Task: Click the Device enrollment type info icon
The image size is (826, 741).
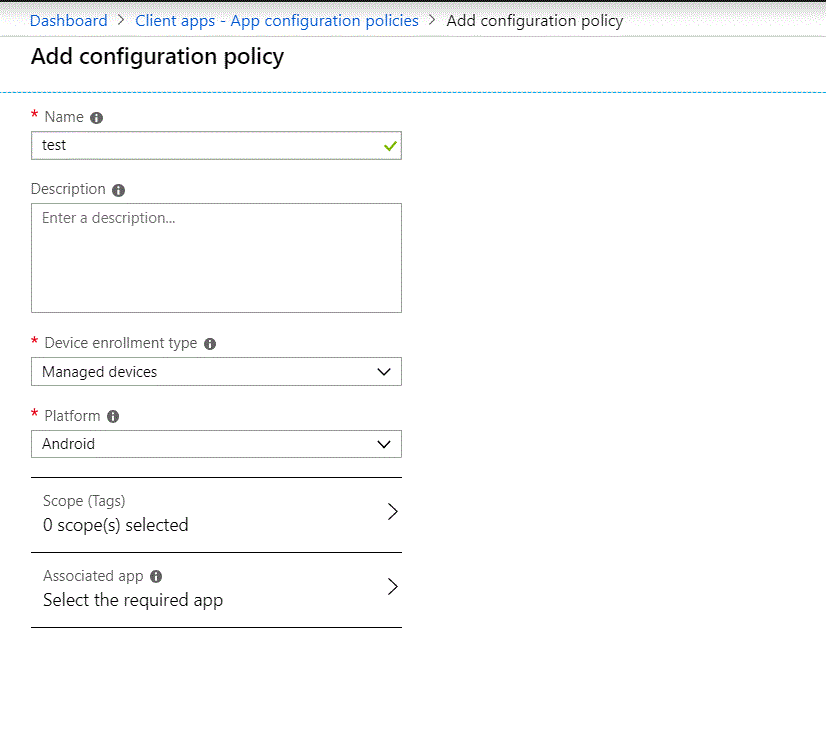Action: pos(210,344)
